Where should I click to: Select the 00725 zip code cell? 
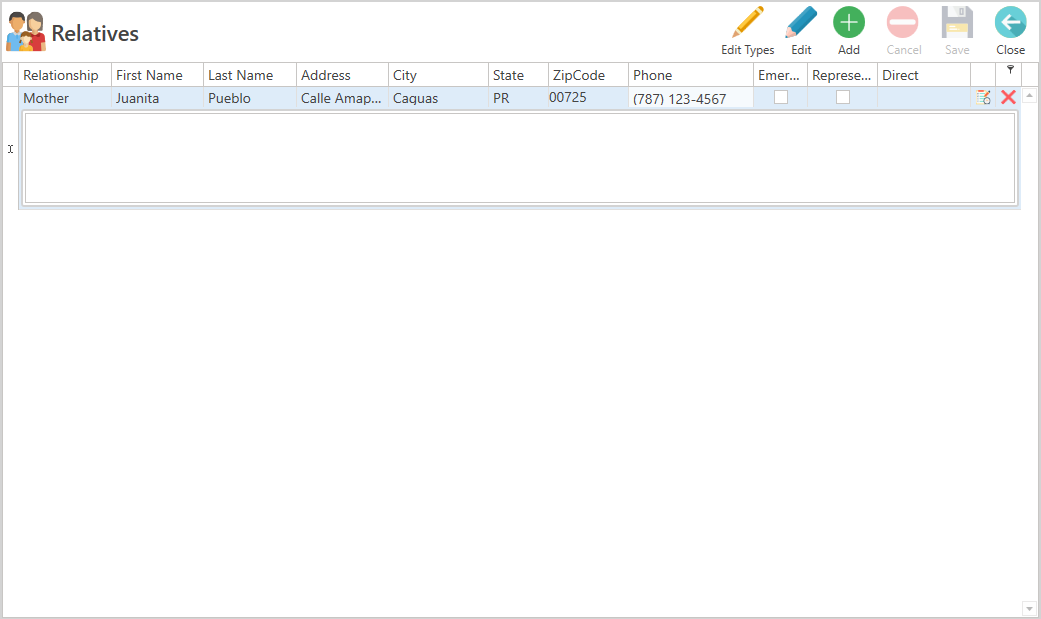pyautogui.click(x=588, y=98)
